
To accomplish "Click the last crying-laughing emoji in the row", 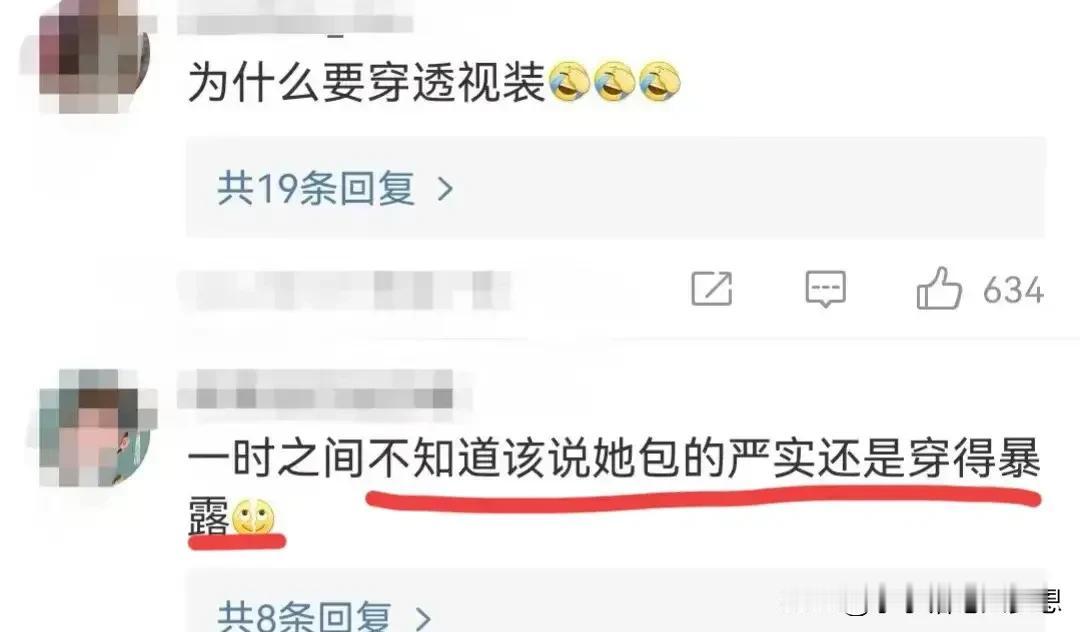I will click(x=660, y=81).
